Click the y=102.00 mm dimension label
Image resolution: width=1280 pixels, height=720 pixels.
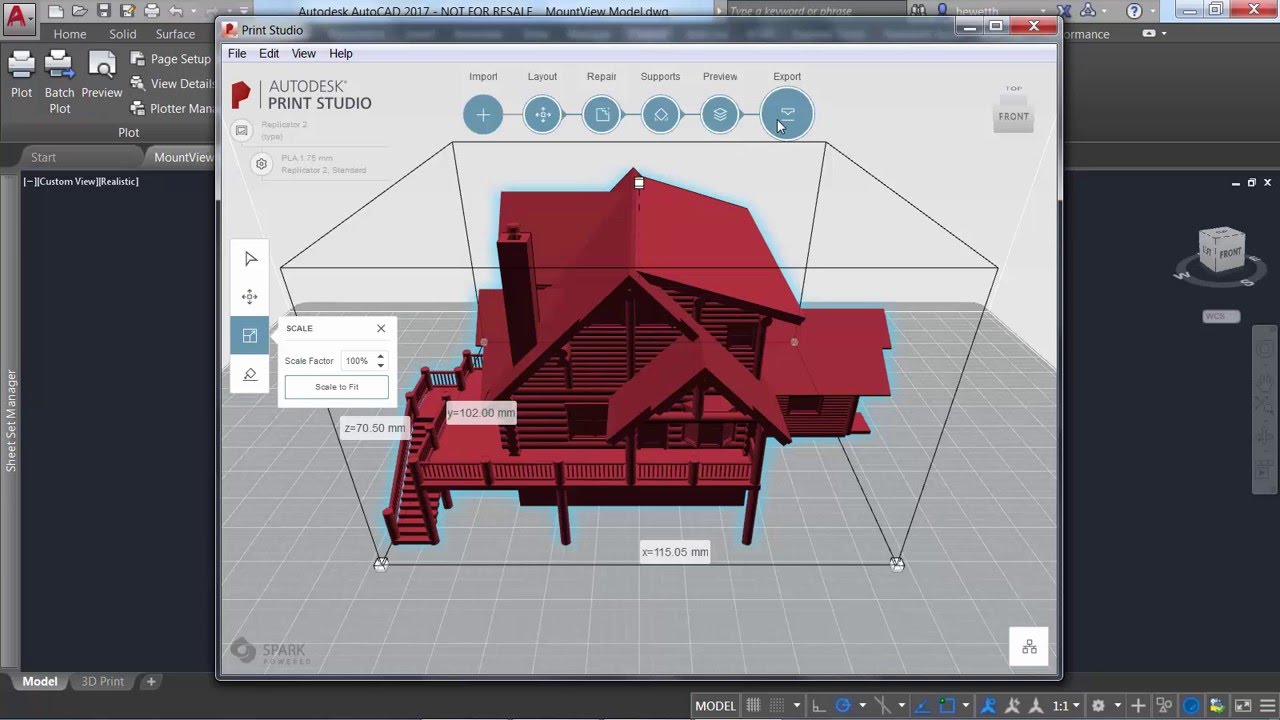click(481, 413)
